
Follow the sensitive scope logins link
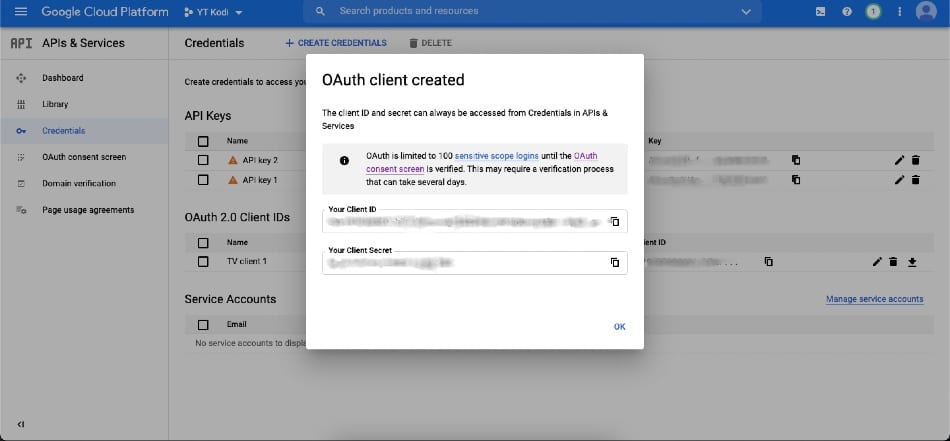[x=496, y=156]
